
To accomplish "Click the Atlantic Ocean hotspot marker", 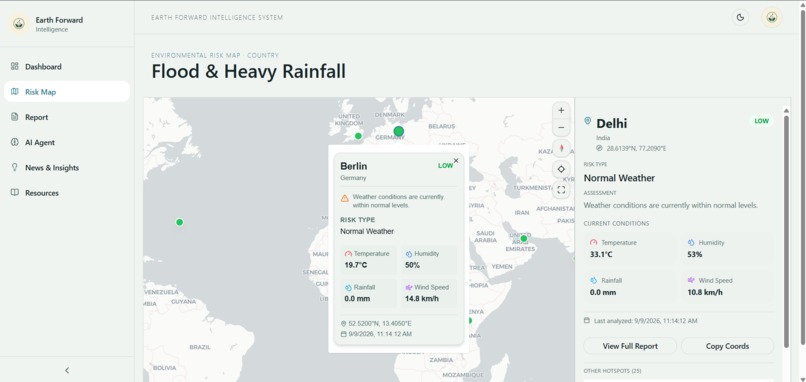I will tap(179, 222).
